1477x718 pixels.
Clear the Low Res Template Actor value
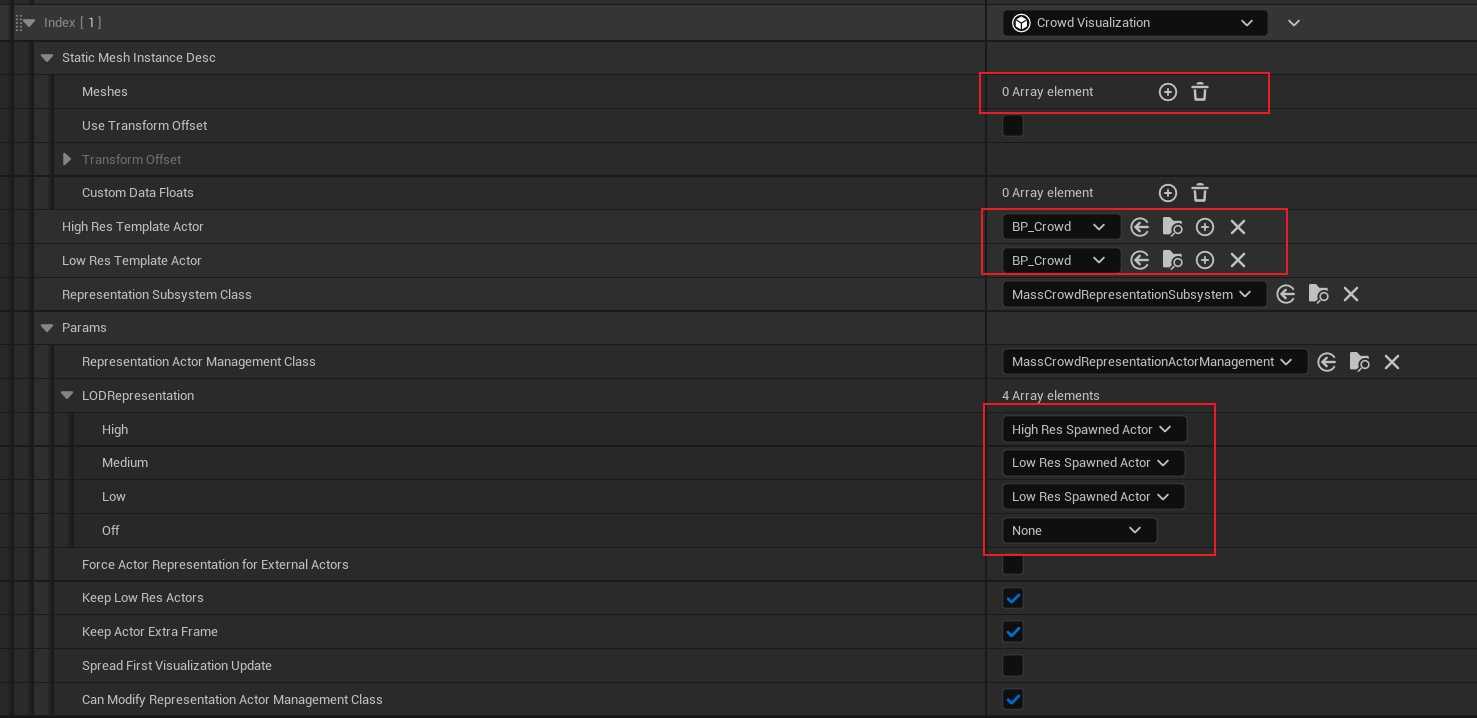click(1238, 261)
